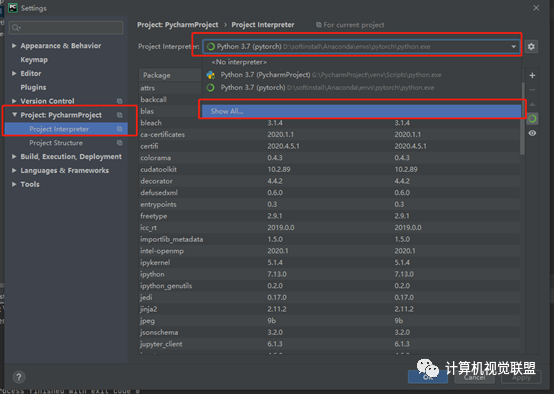Expand the Tools section
This screenshot has height=394, width=554.
[14, 184]
